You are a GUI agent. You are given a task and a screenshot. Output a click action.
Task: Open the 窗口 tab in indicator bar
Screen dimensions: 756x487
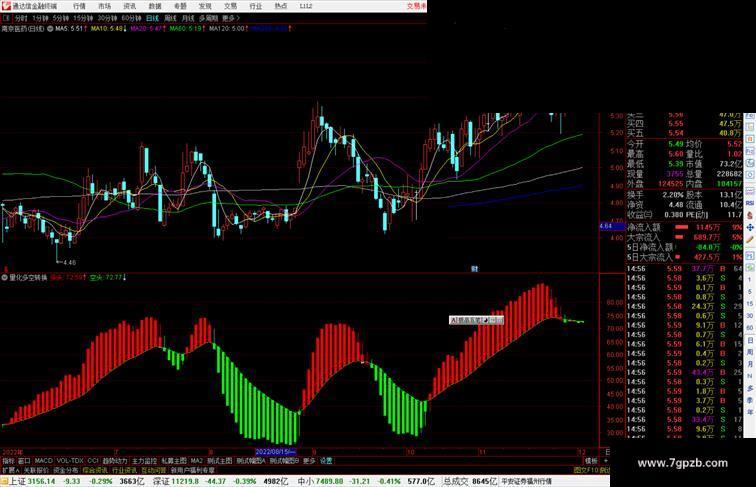point(24,461)
